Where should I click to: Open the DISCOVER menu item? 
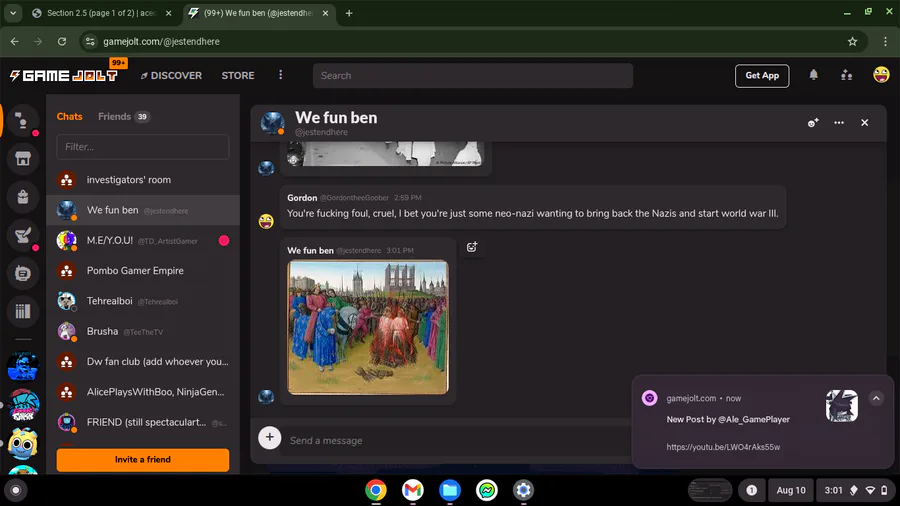[x=171, y=76]
